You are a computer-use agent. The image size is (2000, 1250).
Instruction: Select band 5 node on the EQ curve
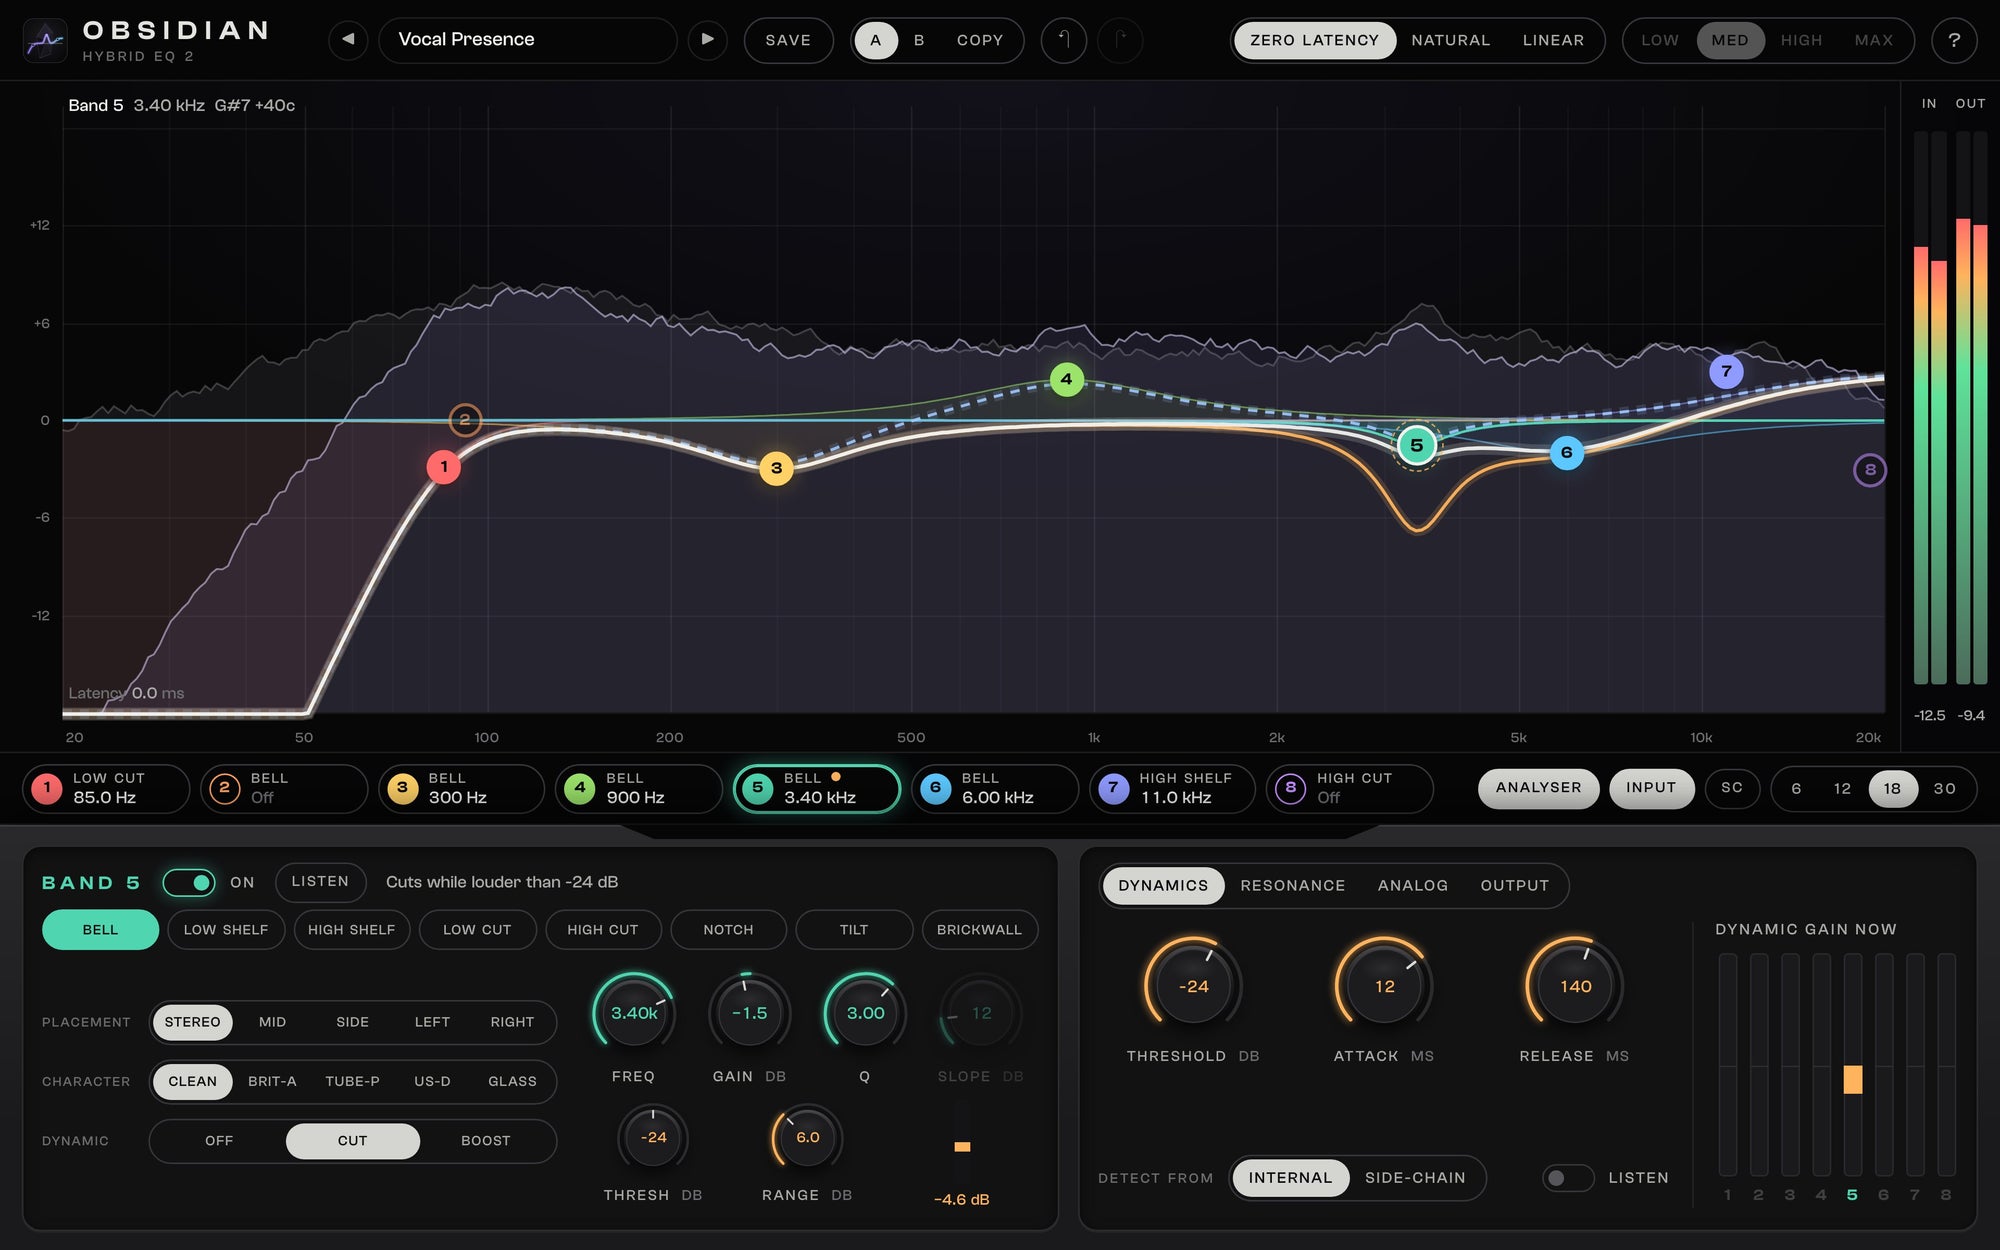(x=1417, y=446)
